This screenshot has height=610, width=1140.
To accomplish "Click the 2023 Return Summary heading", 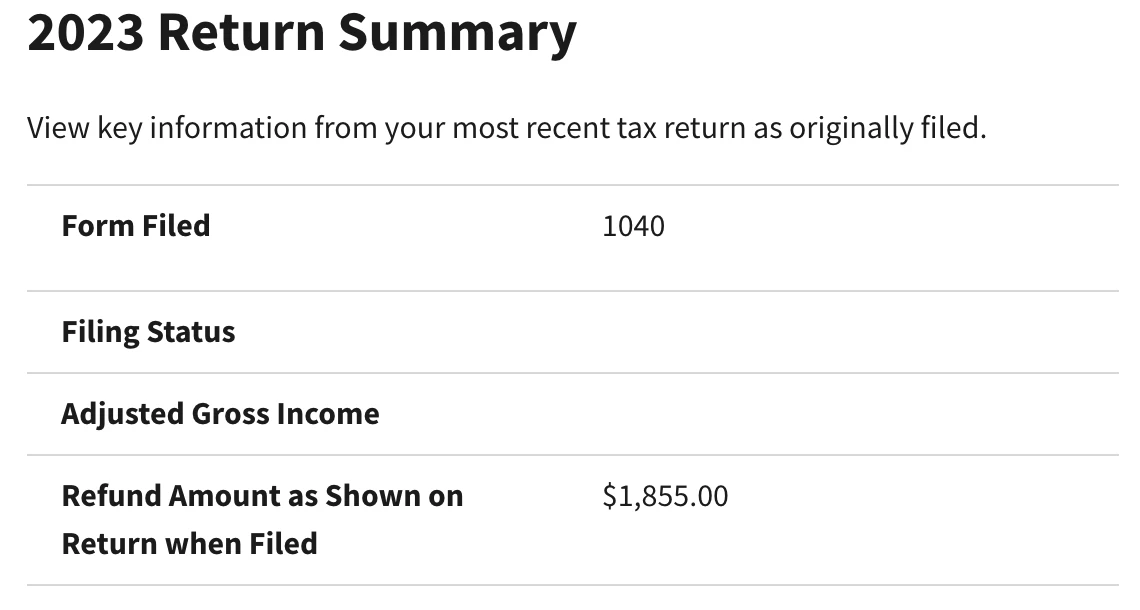I will [302, 33].
